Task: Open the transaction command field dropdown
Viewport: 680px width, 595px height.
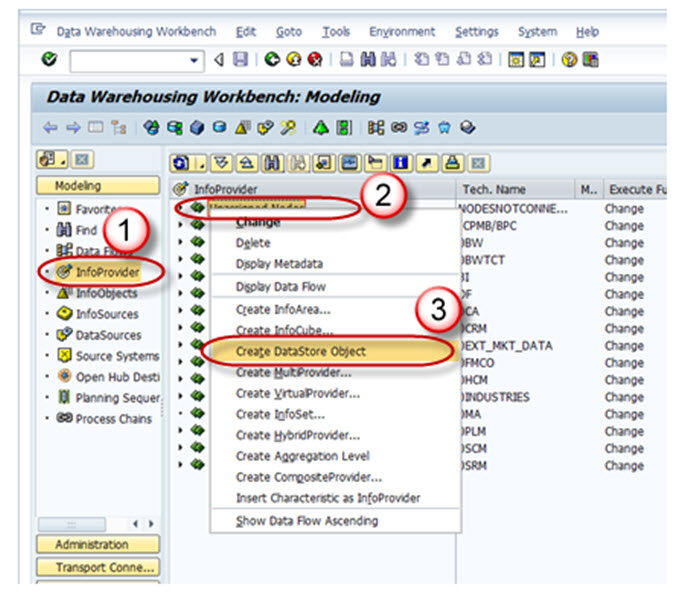Action: click(195, 61)
